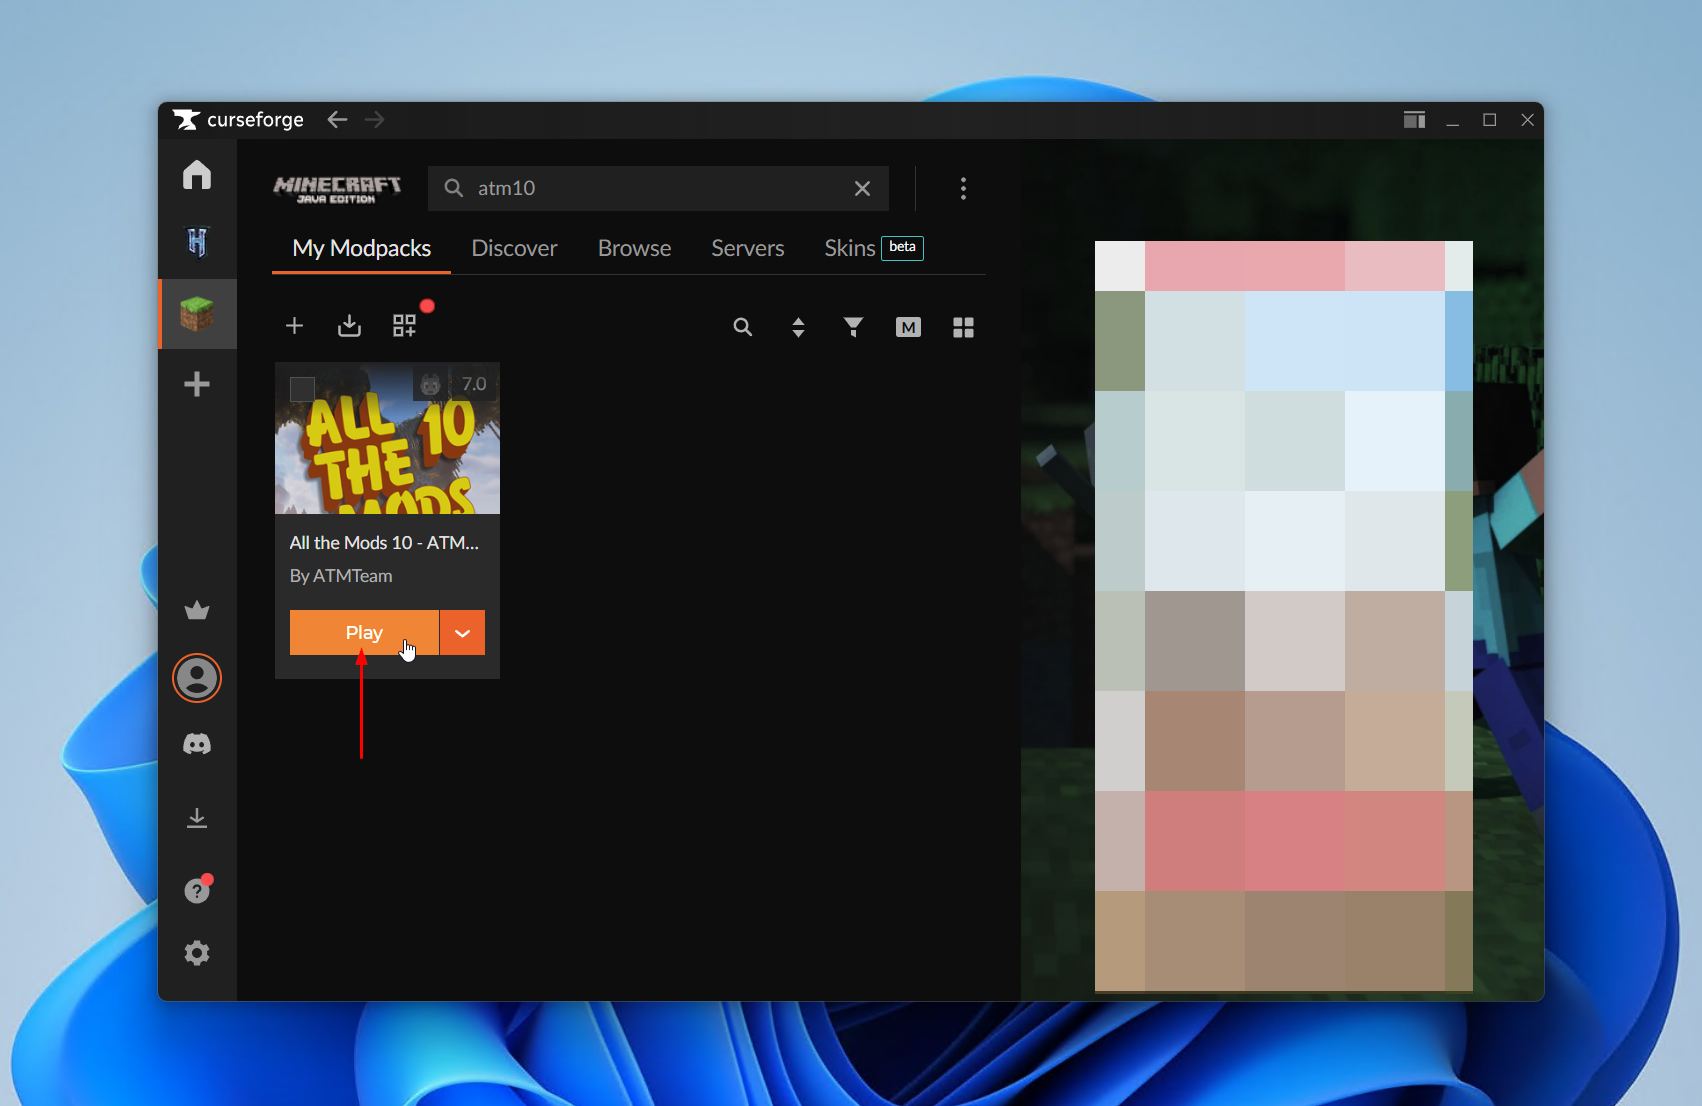The image size is (1702, 1106).
Task: Select the Minecraft grass block icon
Action: coord(197,314)
